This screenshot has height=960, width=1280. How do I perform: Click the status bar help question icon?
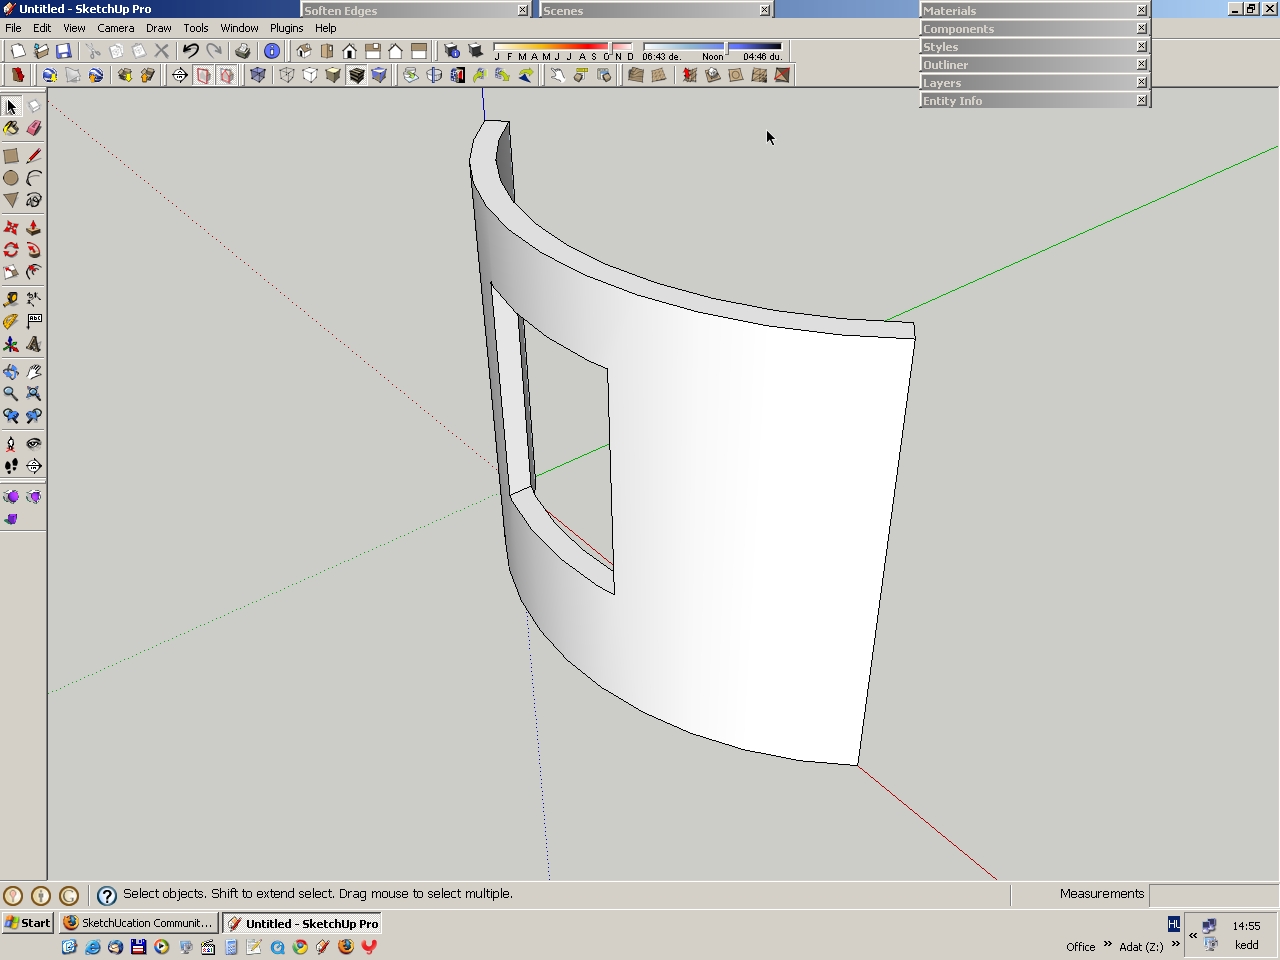point(106,895)
